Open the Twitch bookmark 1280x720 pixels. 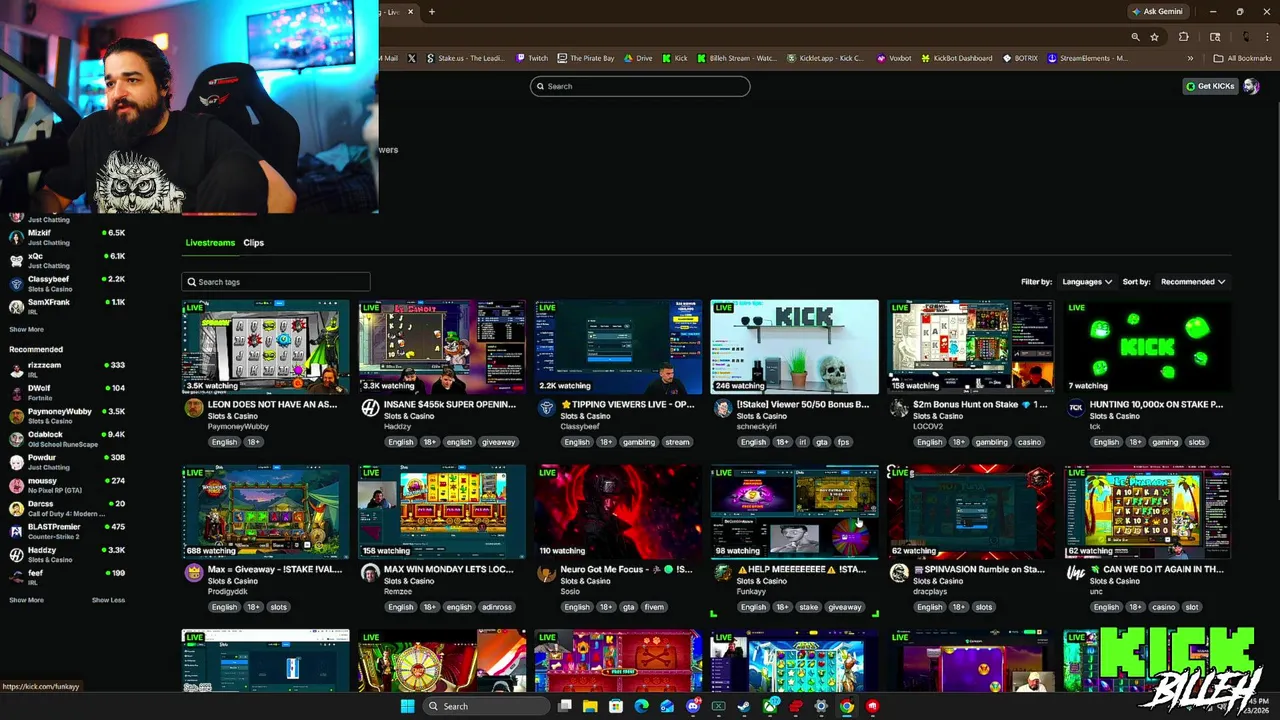click(532, 58)
